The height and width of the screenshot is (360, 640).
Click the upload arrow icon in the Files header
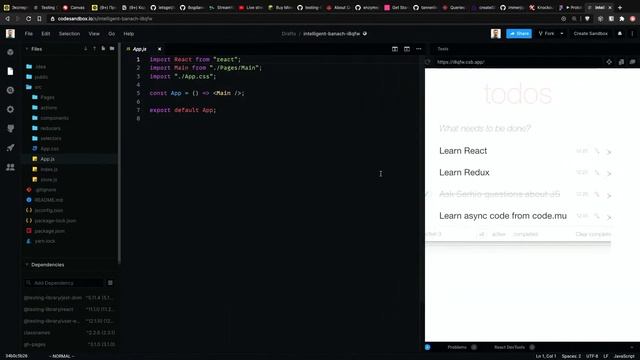click(94, 49)
